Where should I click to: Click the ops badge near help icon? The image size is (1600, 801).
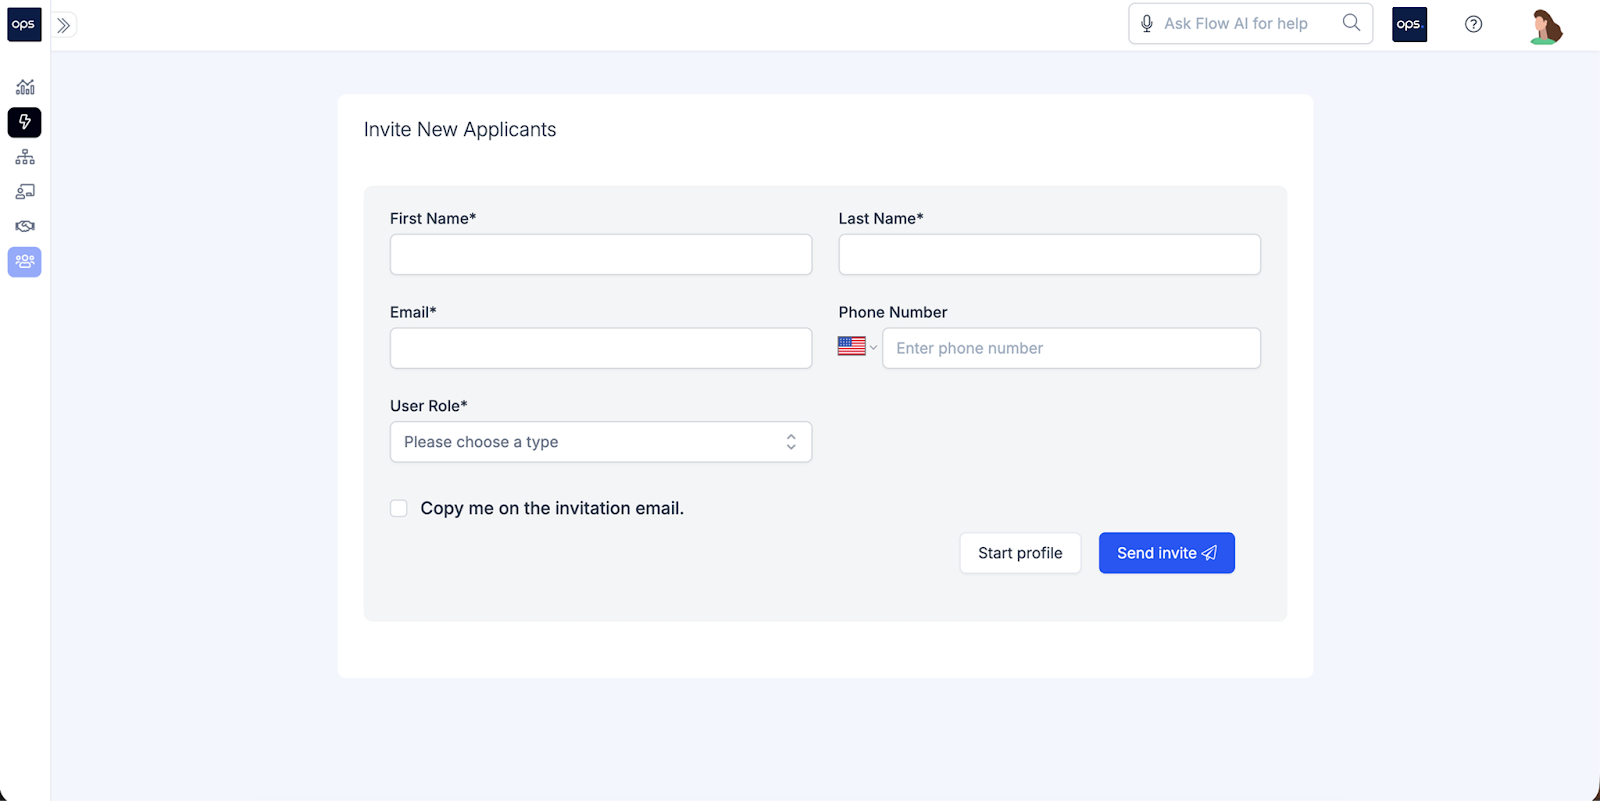coord(1409,24)
